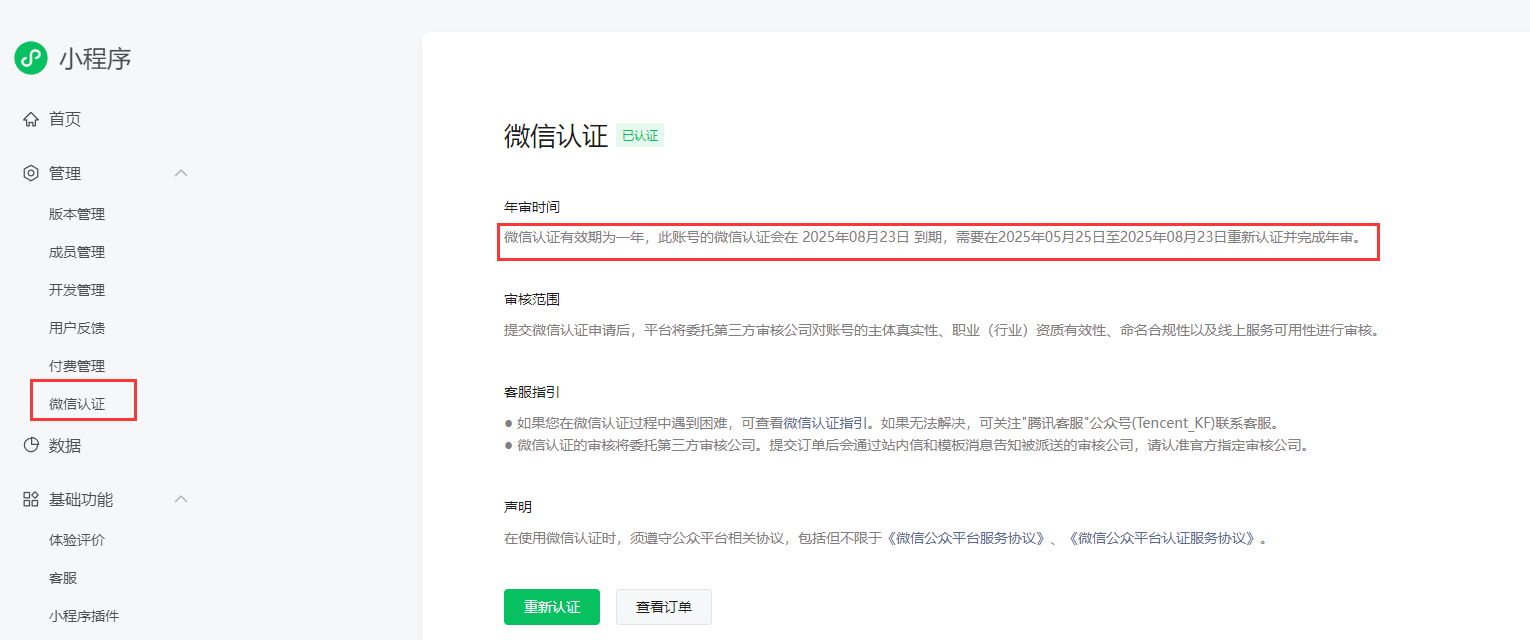The width and height of the screenshot is (1530, 640).
Task: Open 体验评价 page
Action: [x=77, y=540]
